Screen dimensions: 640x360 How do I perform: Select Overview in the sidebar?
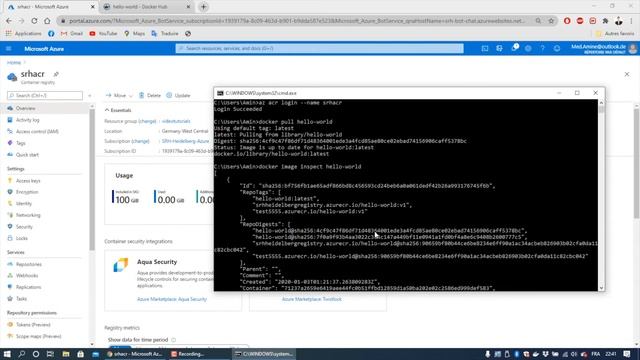[25, 108]
